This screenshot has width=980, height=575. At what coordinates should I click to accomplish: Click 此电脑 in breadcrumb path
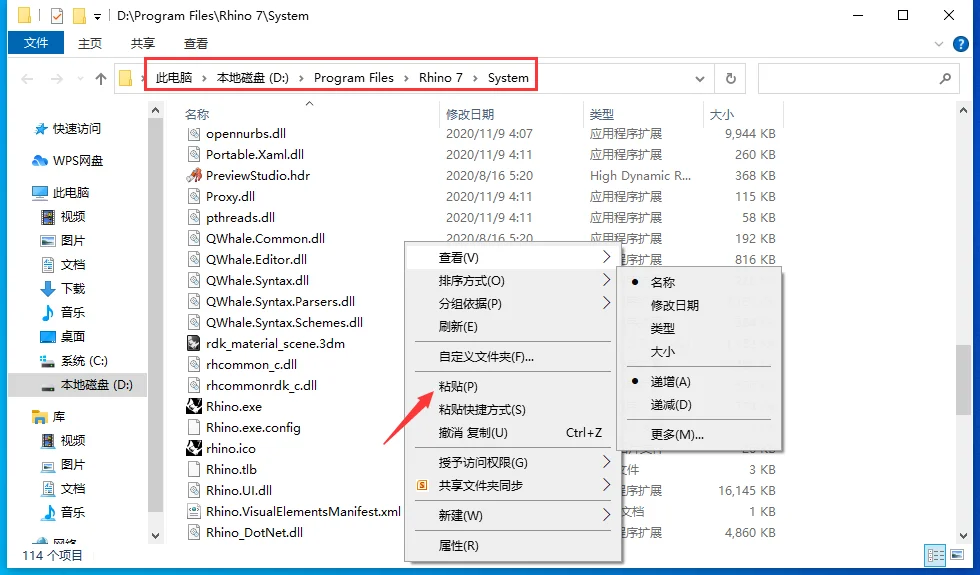tap(174, 78)
